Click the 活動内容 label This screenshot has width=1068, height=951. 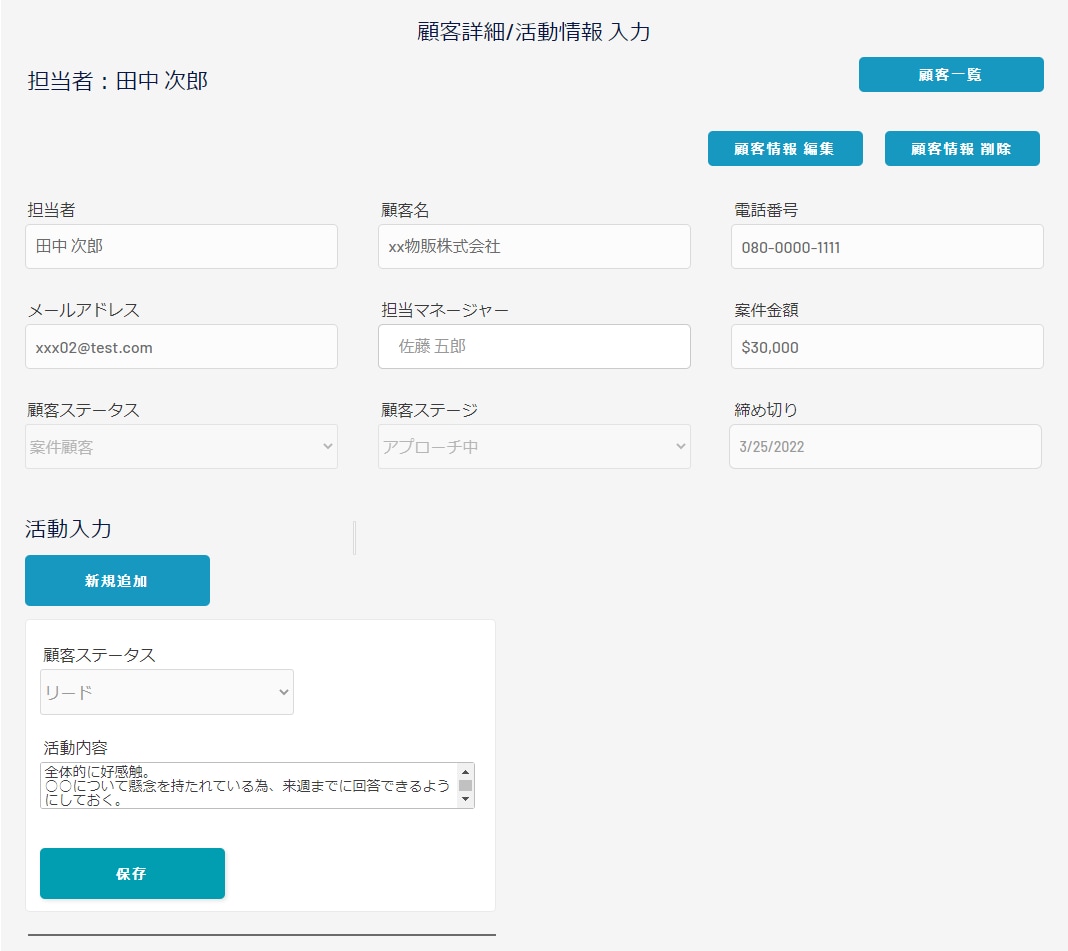coord(76,748)
